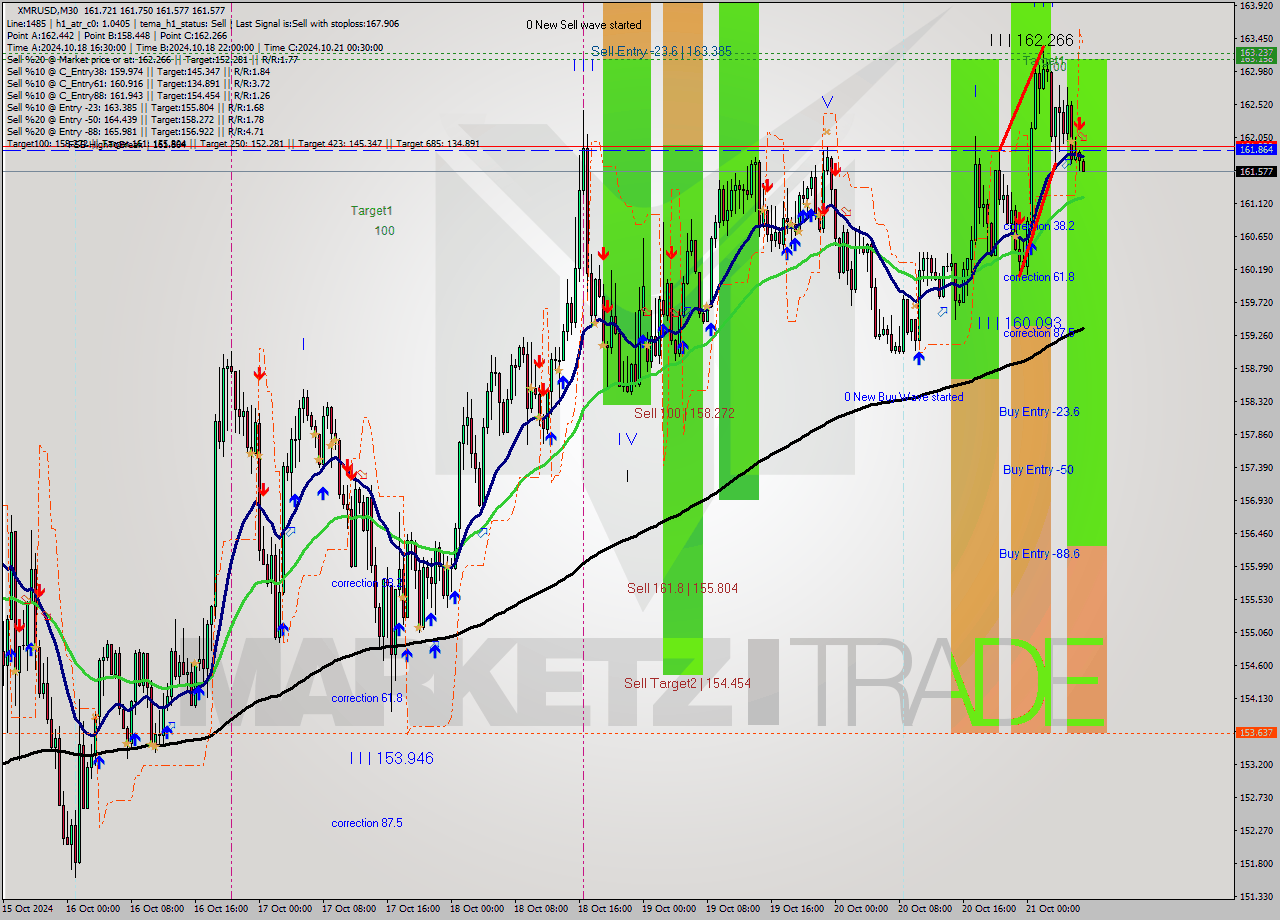Select the 'I I I 162.266' wave label
This screenshot has width=1280, height=920.
(x=1031, y=41)
